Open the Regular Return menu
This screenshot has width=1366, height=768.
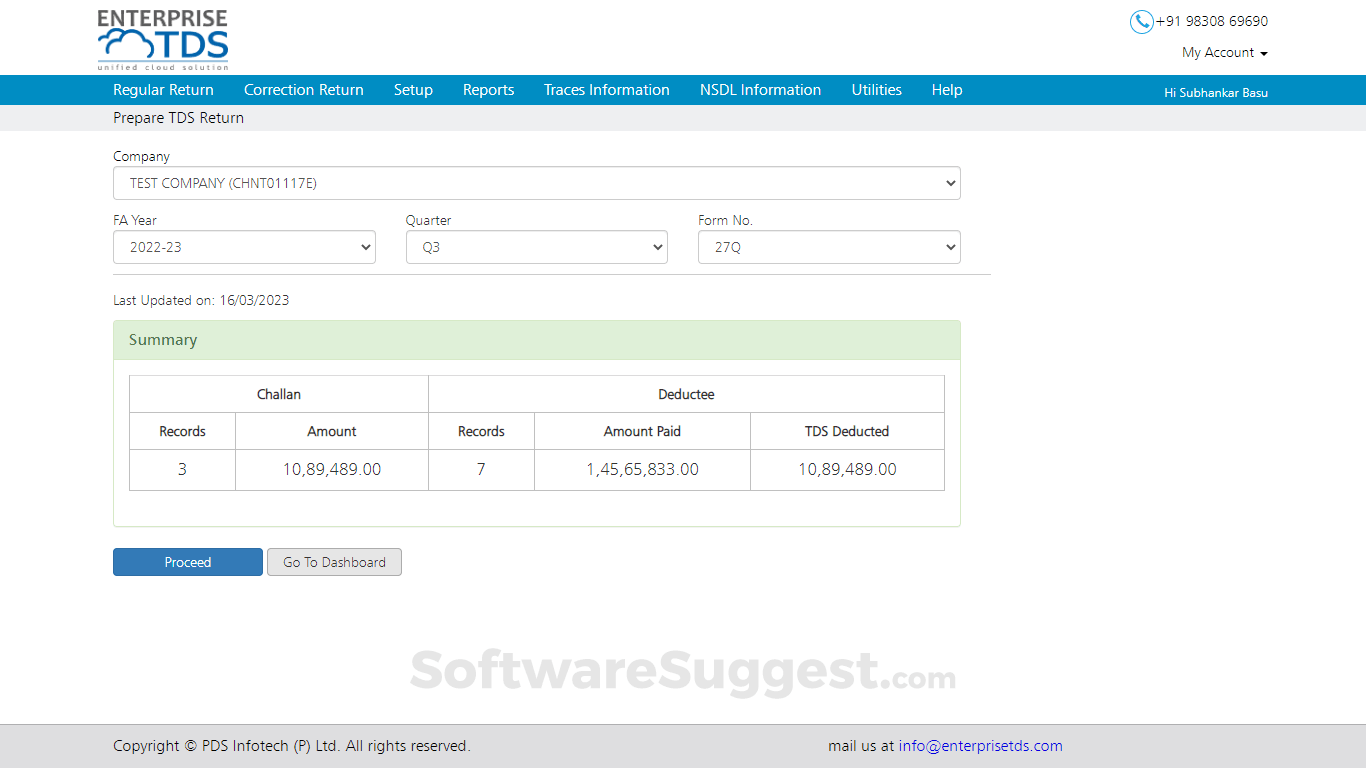pos(163,89)
